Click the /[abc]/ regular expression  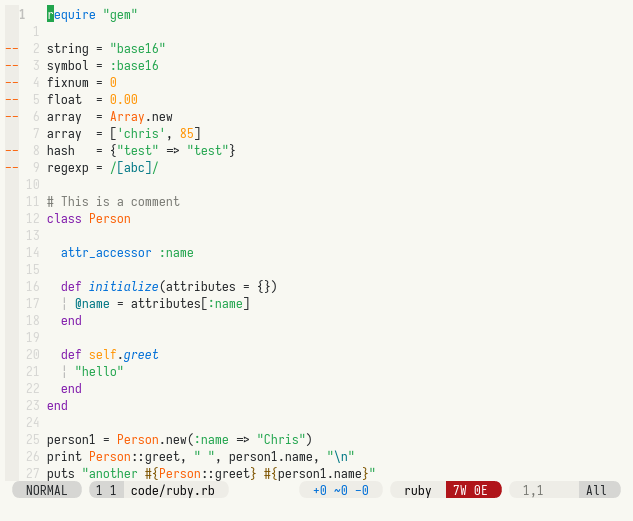pyautogui.click(x=134, y=168)
